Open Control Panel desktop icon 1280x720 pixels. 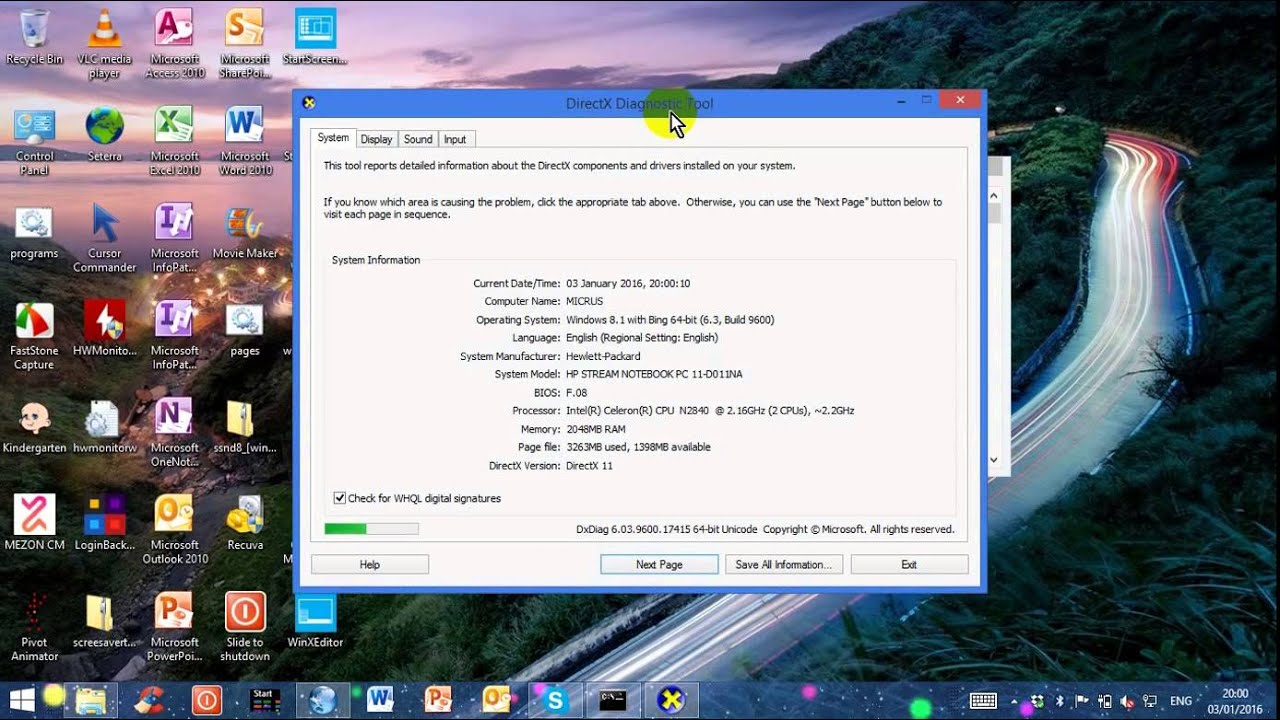coord(34,141)
